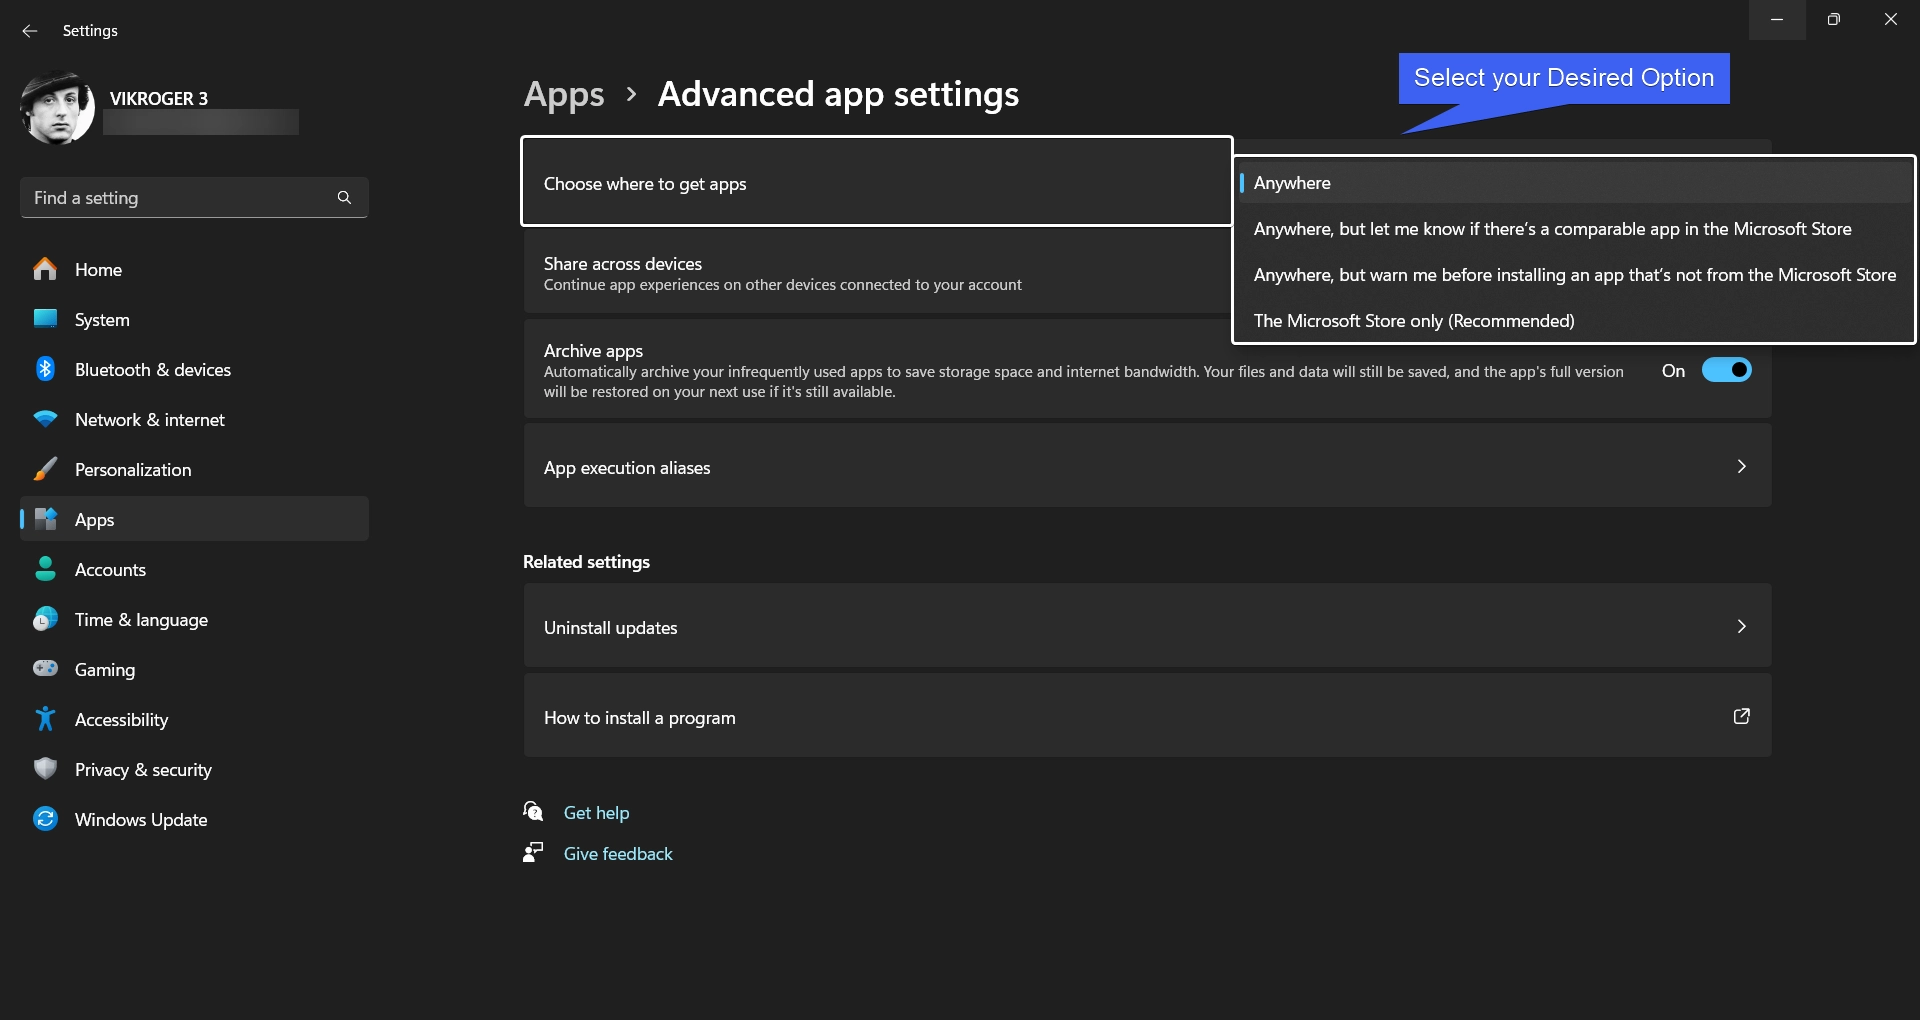This screenshot has width=1920, height=1020.
Task: Click the Apps icon in sidebar
Action: pyautogui.click(x=45, y=519)
